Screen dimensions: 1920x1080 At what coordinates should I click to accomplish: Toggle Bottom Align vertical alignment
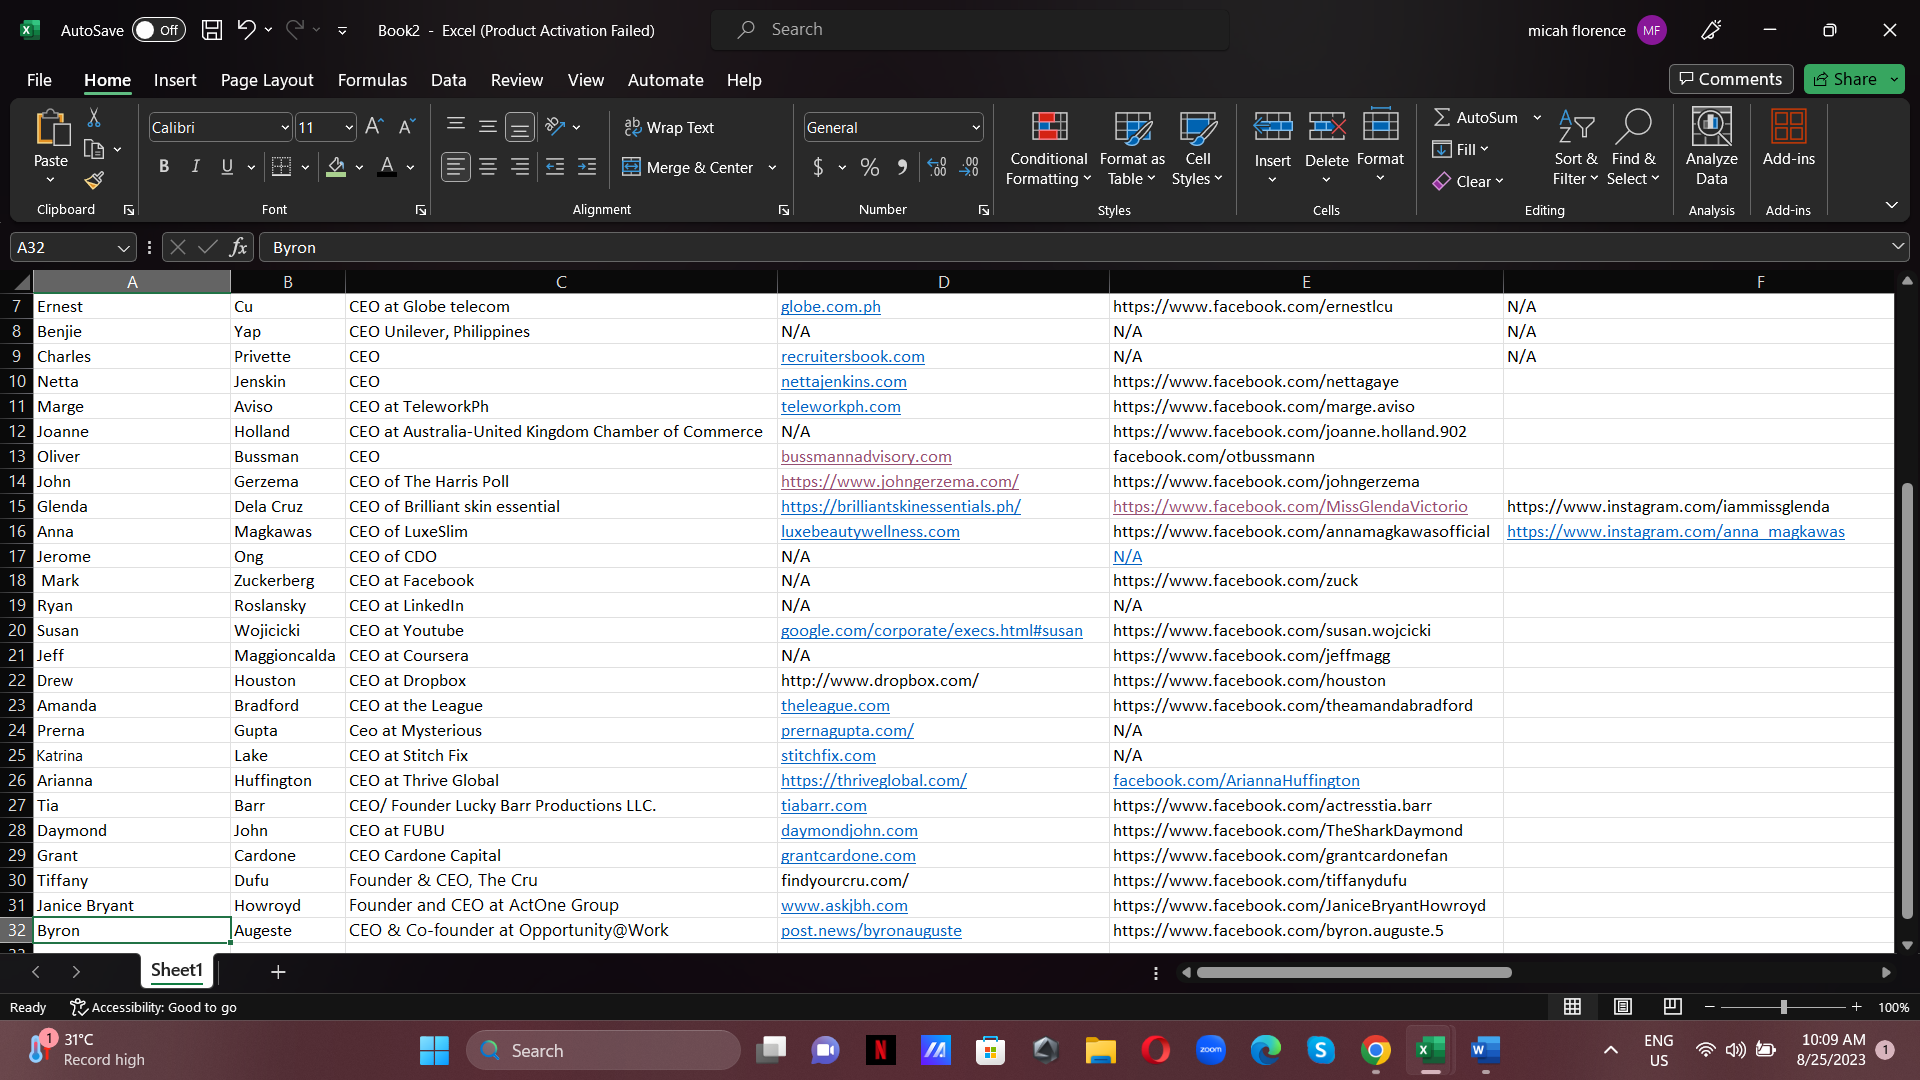520,127
